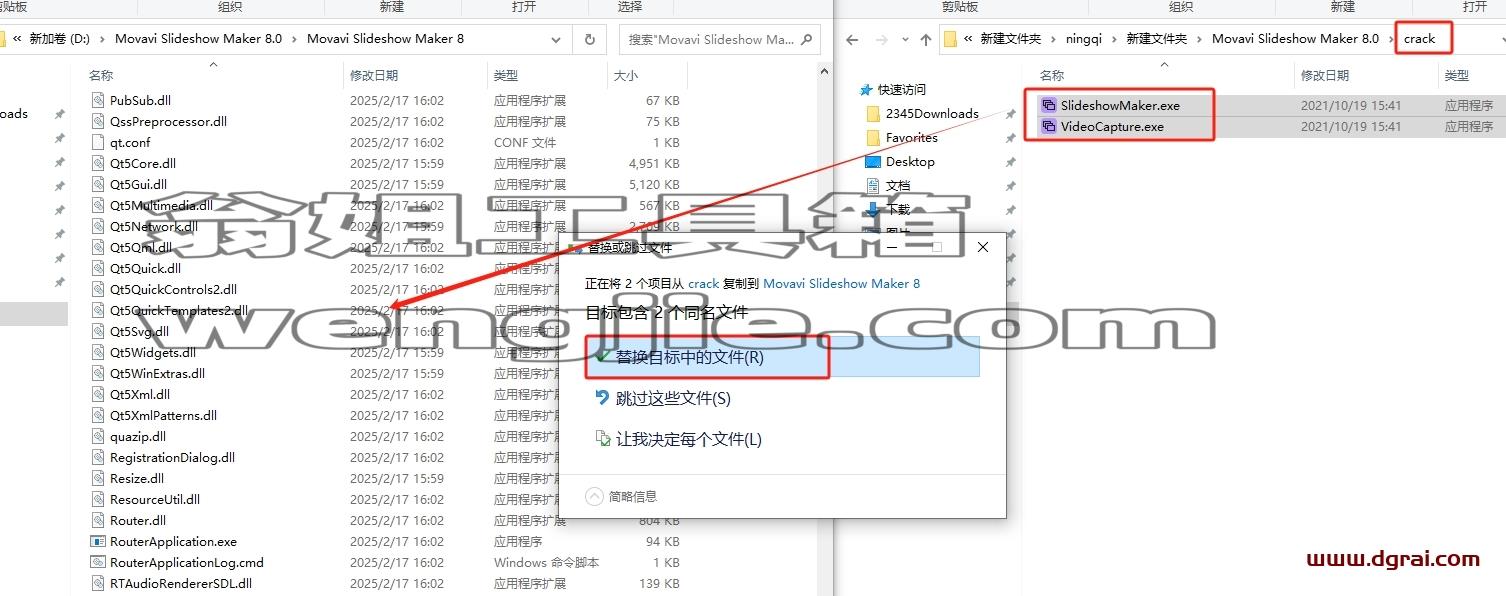1506x596 pixels.
Task: Collapse the 简略信息 details expander
Action: (594, 496)
